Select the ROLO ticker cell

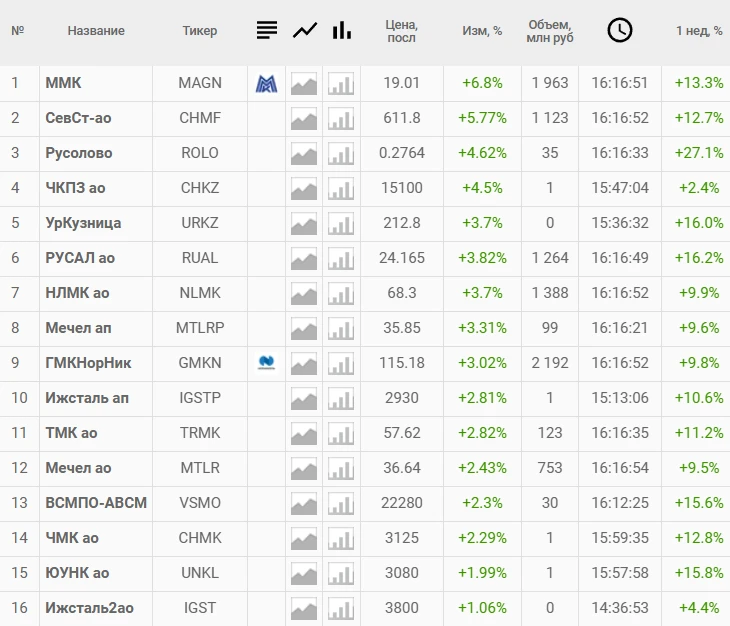point(200,153)
